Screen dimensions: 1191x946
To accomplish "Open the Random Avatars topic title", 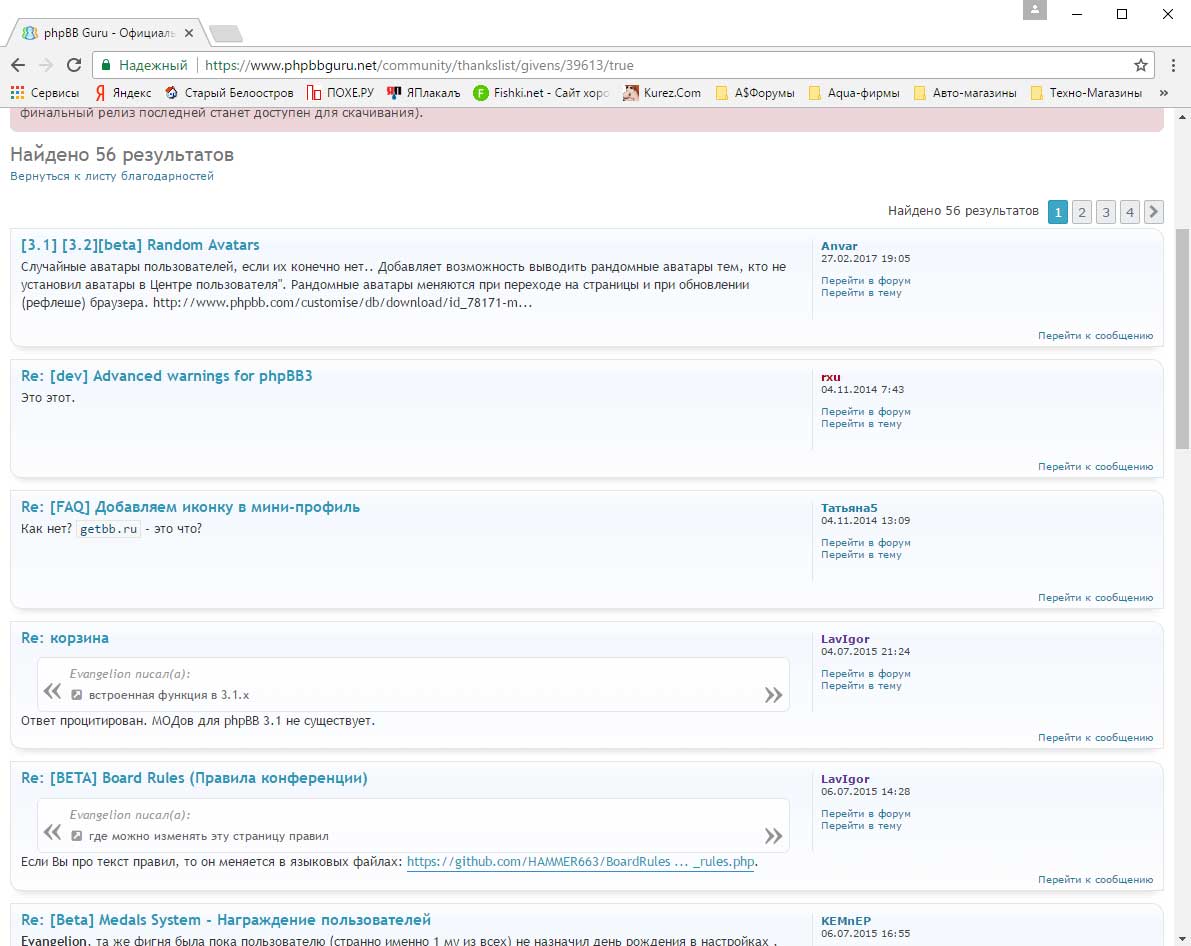I will 140,245.
